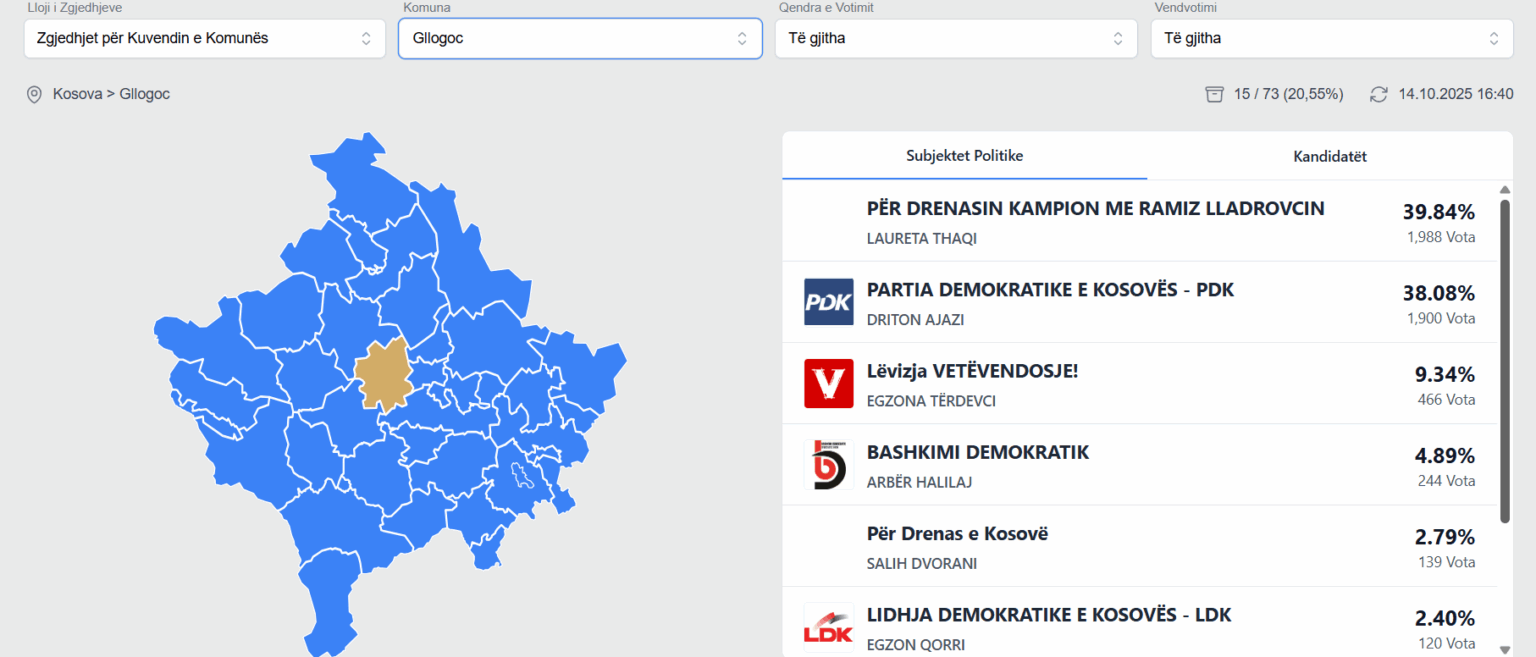Click the refresh icon beside timestamp

pyautogui.click(x=1379, y=94)
